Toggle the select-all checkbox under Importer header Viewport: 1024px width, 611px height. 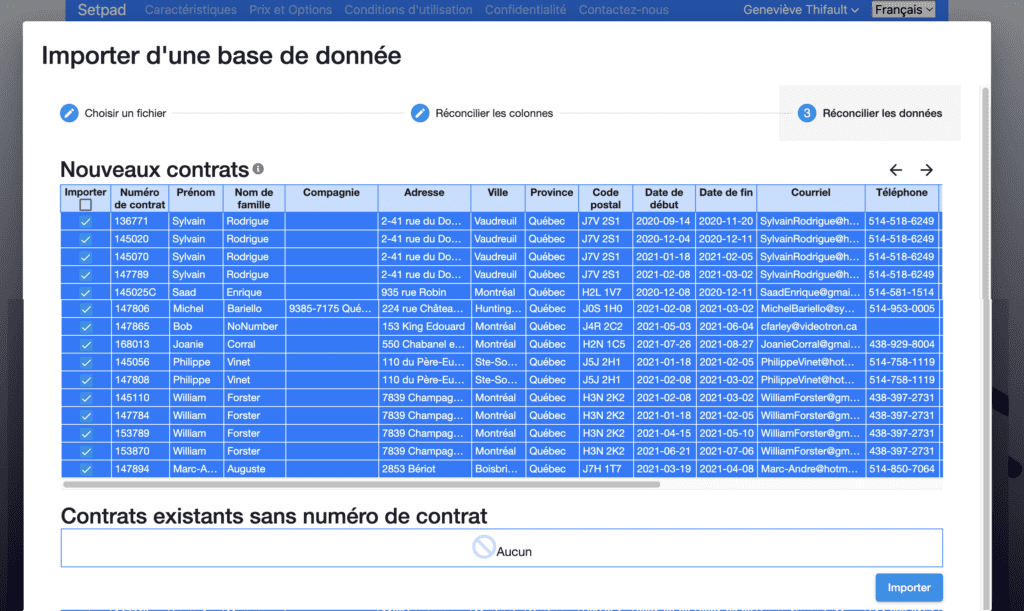pyautogui.click(x=85, y=205)
